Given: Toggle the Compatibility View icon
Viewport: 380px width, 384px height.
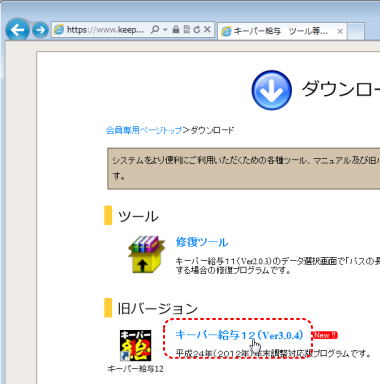Looking at the screenshot, I should pos(187,30).
